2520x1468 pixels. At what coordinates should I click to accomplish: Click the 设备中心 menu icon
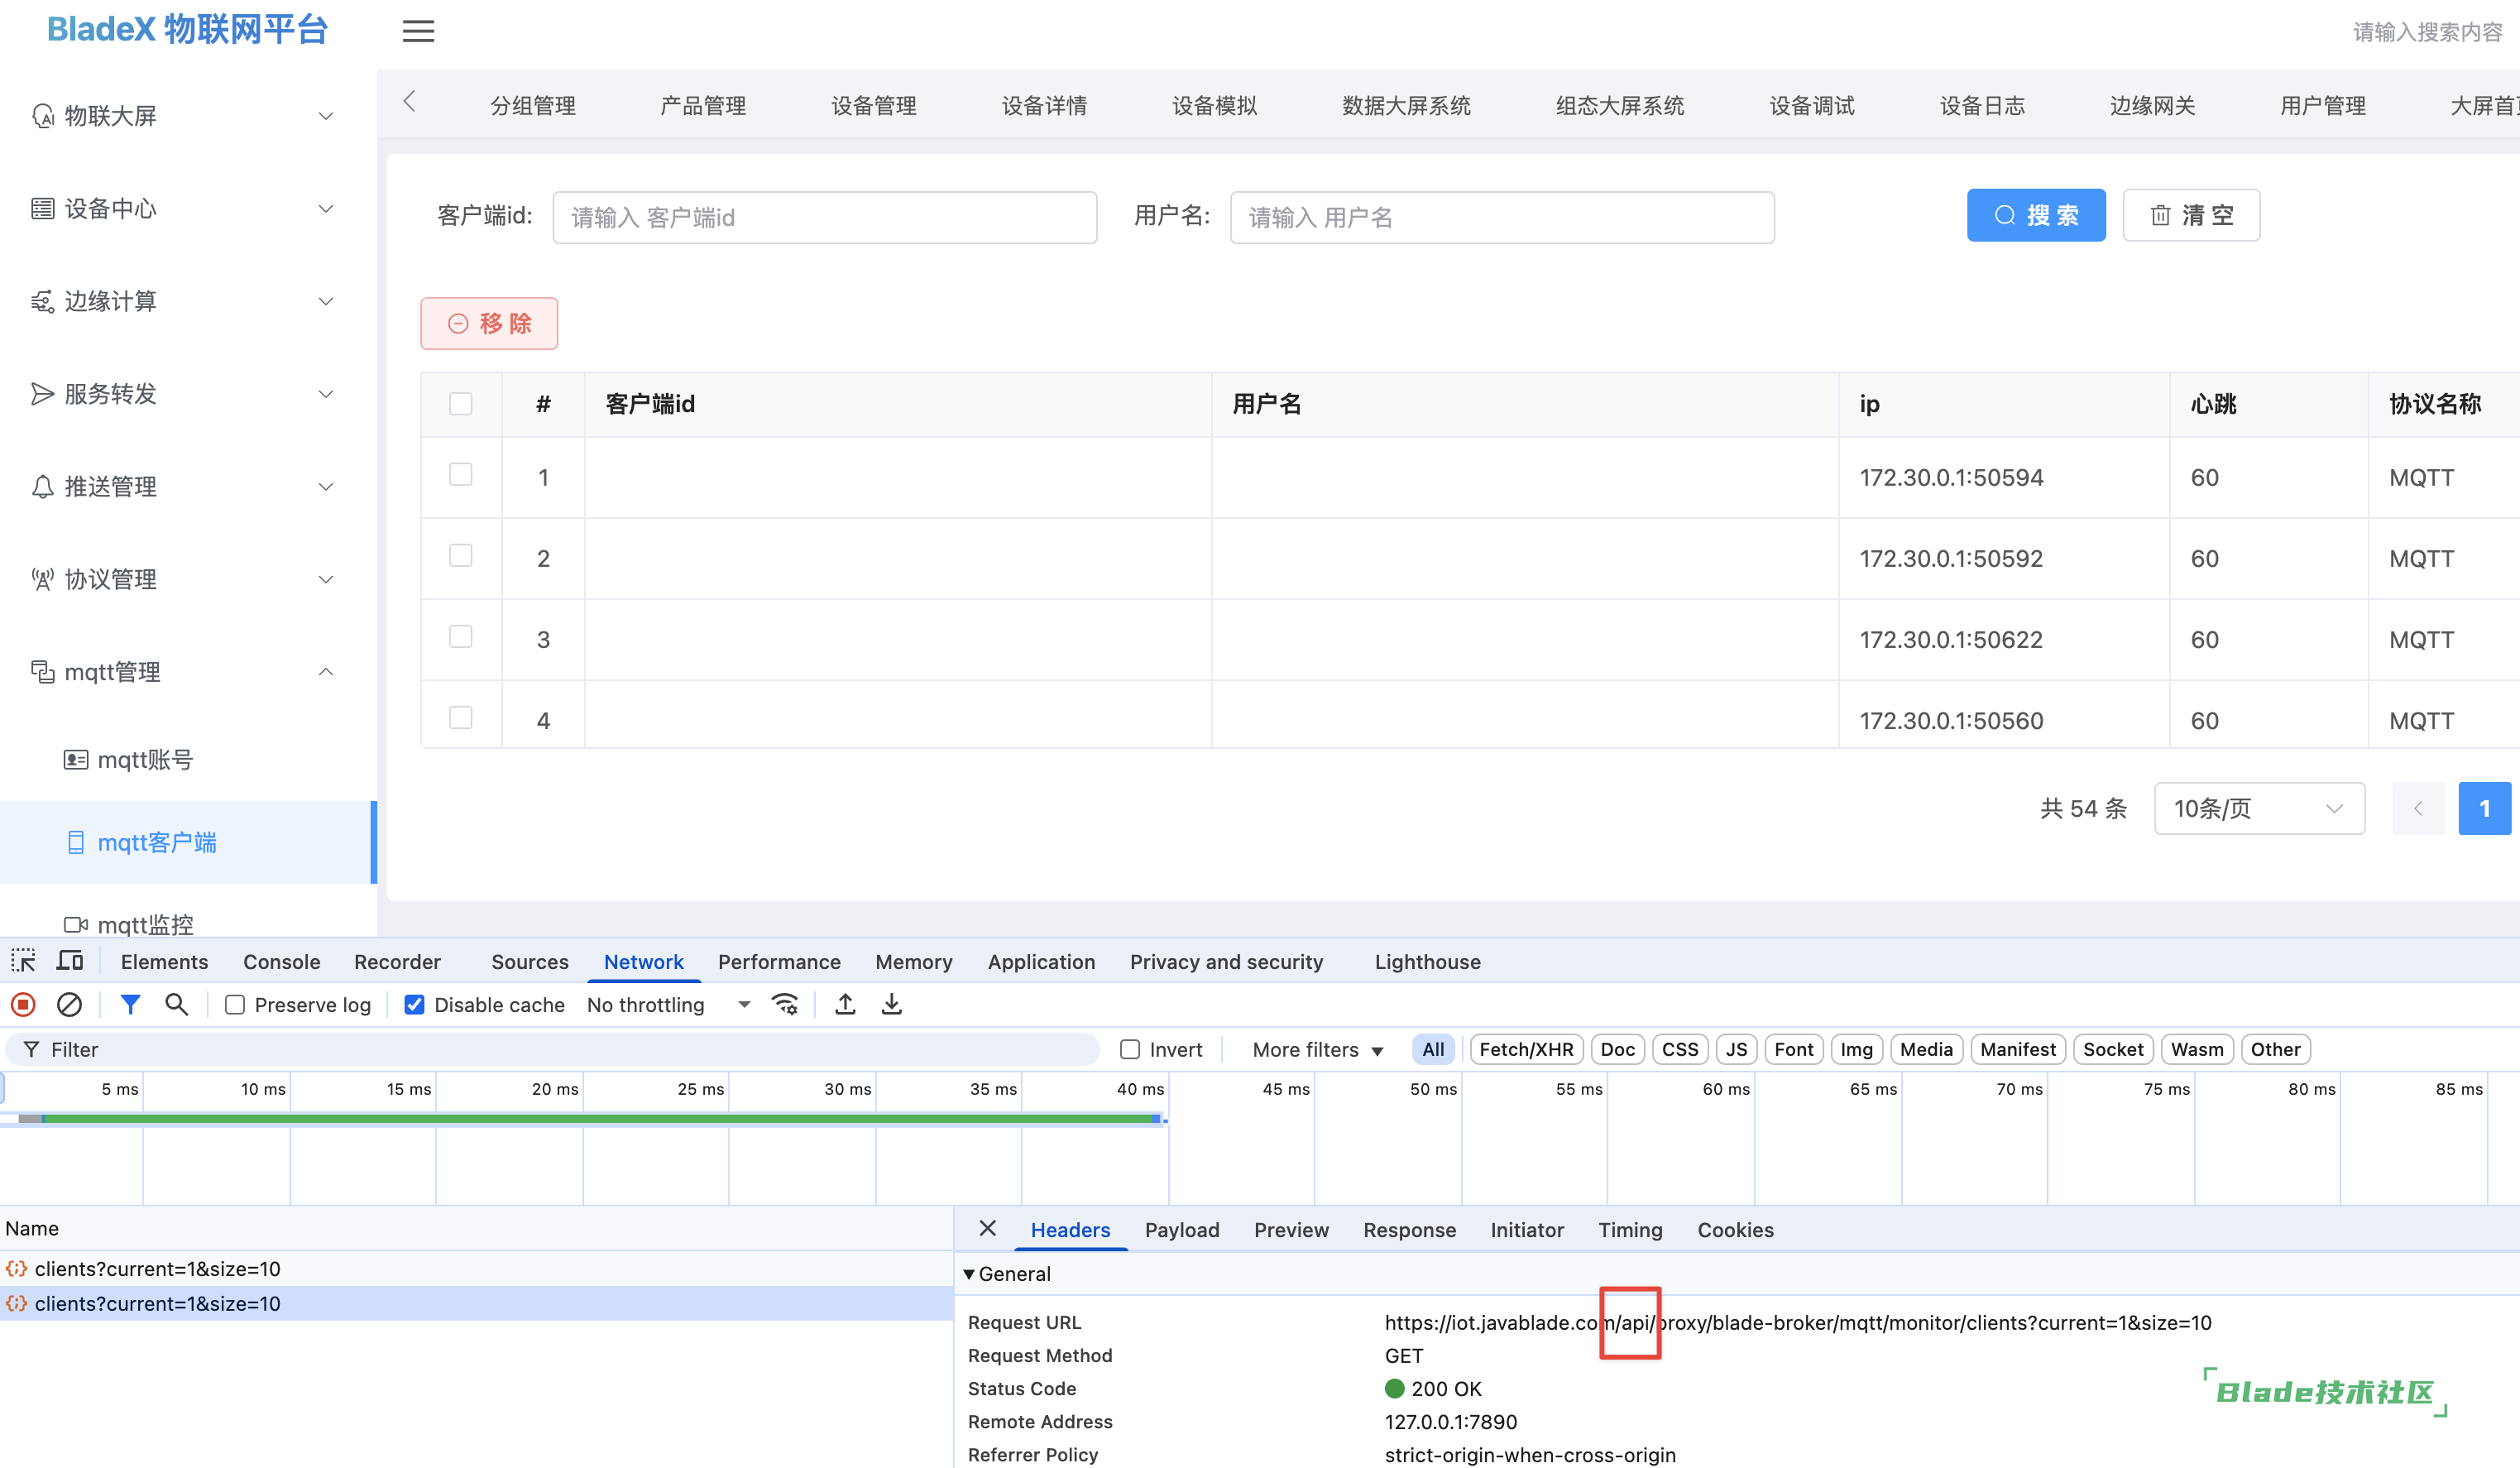pos(42,208)
